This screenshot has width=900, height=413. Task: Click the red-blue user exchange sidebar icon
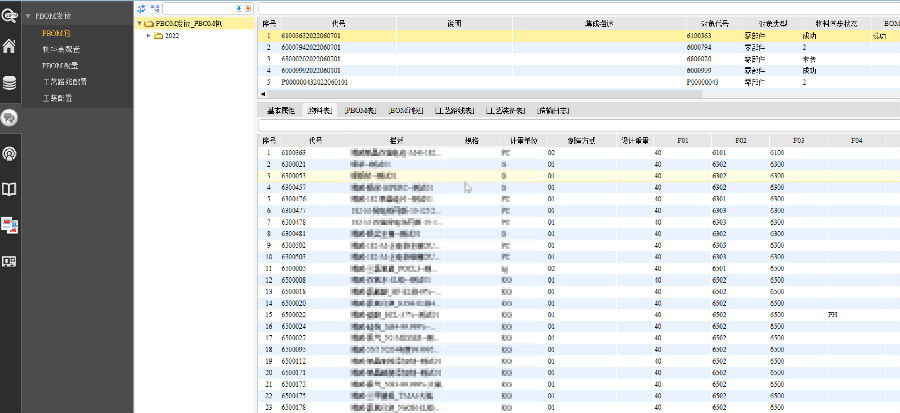click(9, 225)
